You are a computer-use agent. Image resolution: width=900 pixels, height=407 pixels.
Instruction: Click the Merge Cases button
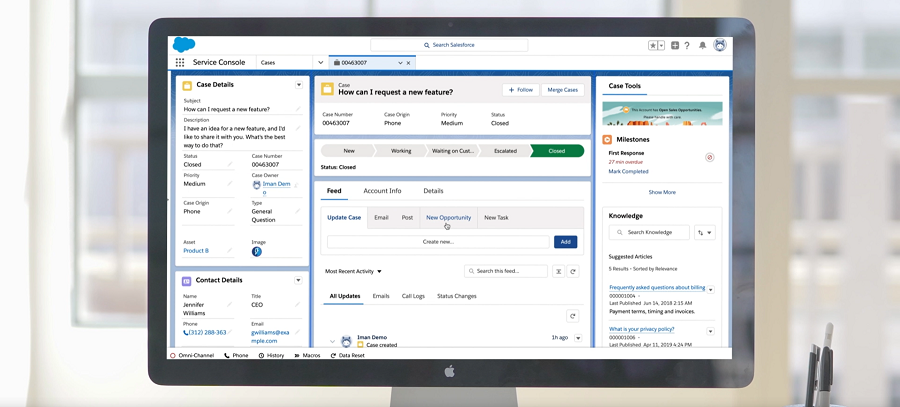(562, 90)
